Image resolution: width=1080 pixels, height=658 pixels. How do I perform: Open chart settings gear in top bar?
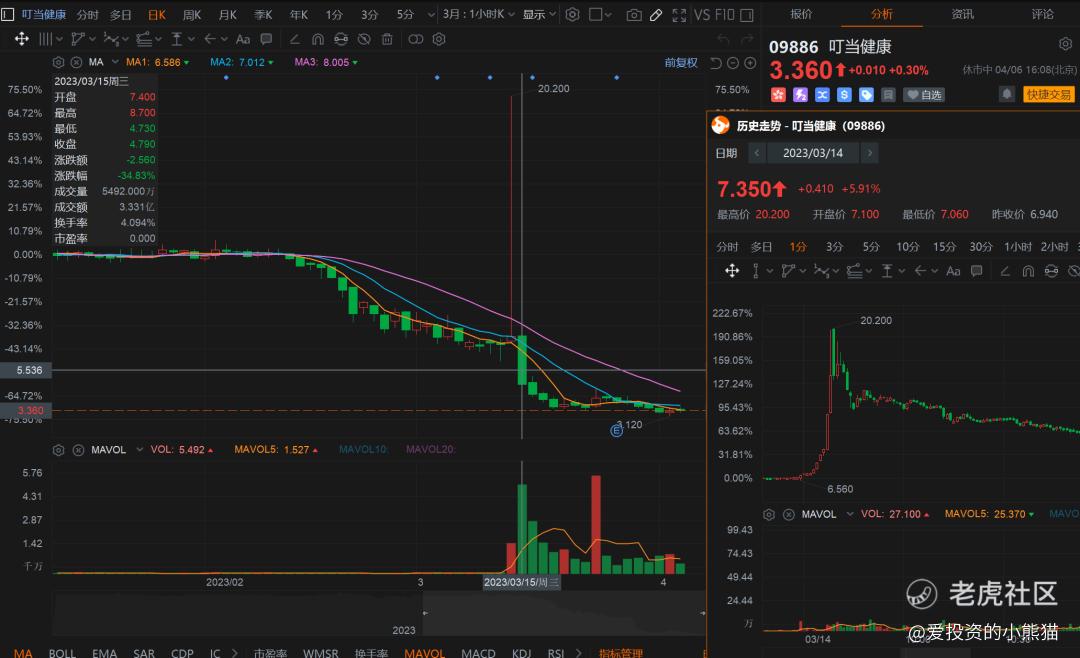click(x=572, y=14)
